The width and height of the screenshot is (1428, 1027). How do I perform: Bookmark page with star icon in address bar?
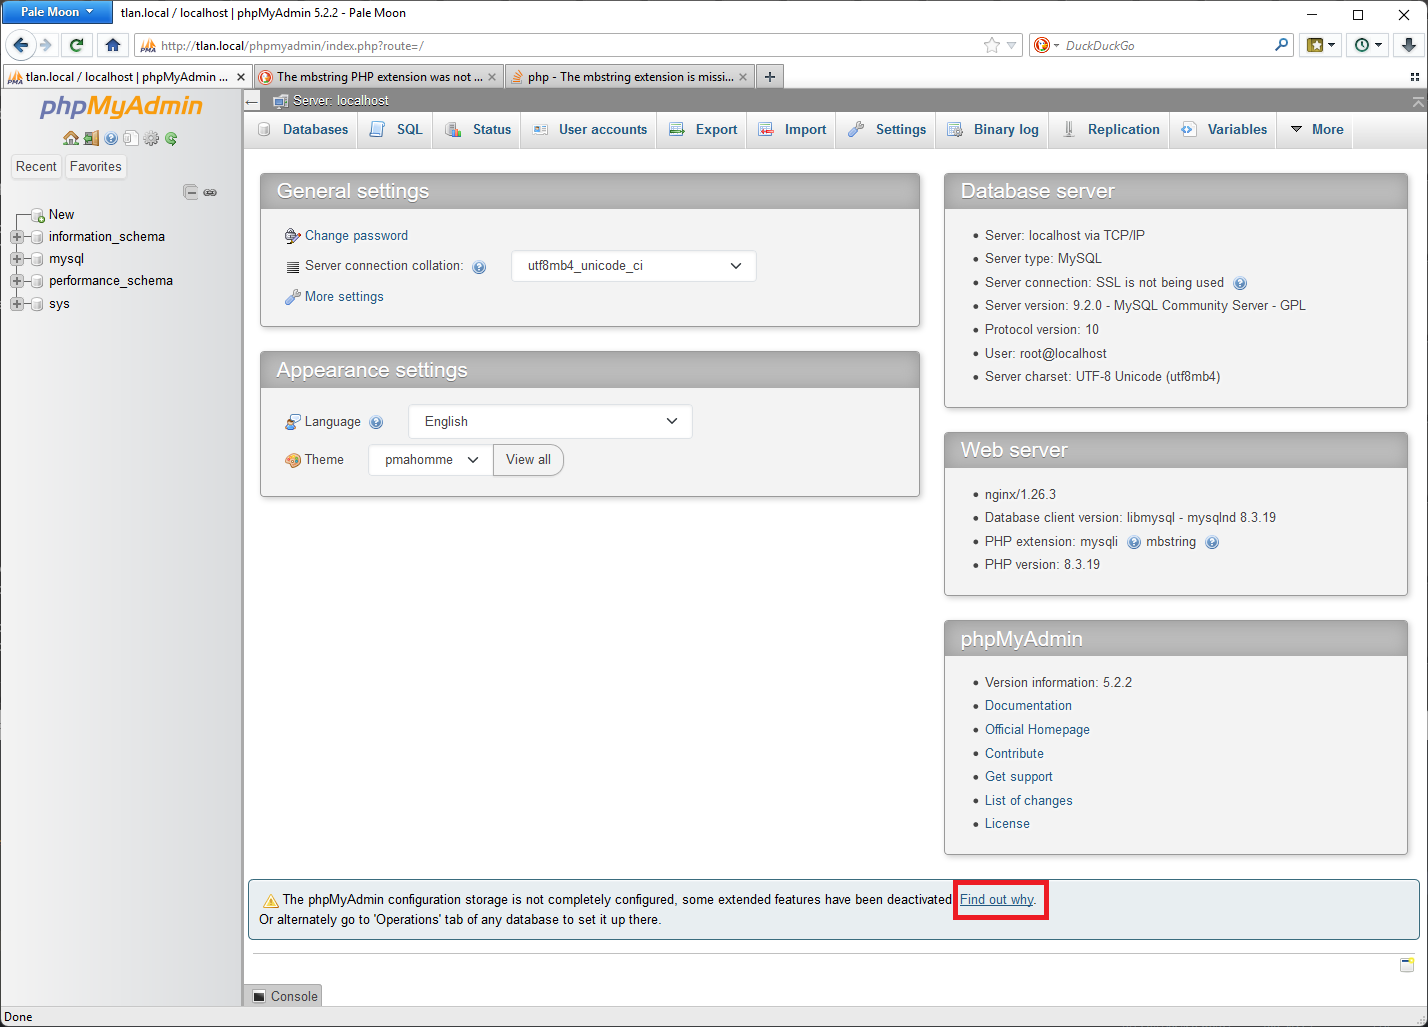[992, 45]
